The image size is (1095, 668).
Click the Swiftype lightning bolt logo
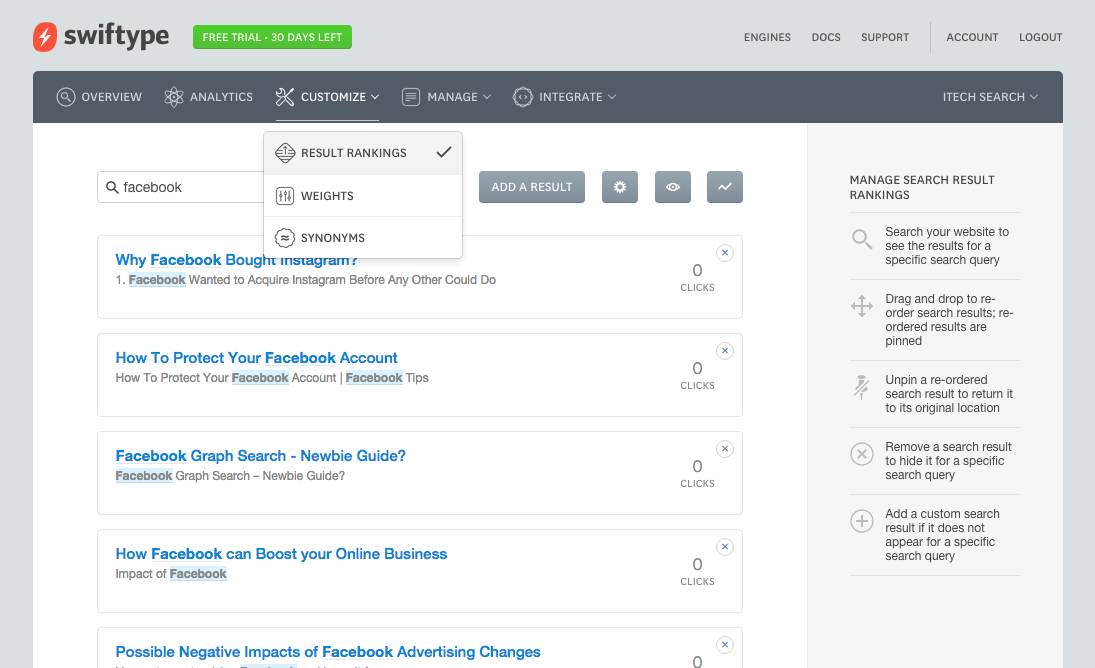(x=45, y=37)
